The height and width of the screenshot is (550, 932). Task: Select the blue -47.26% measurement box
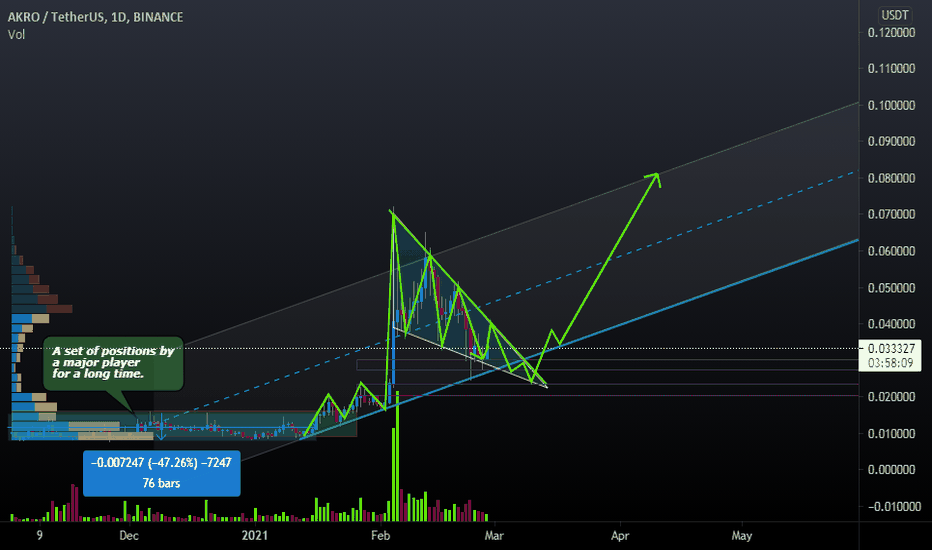point(162,473)
